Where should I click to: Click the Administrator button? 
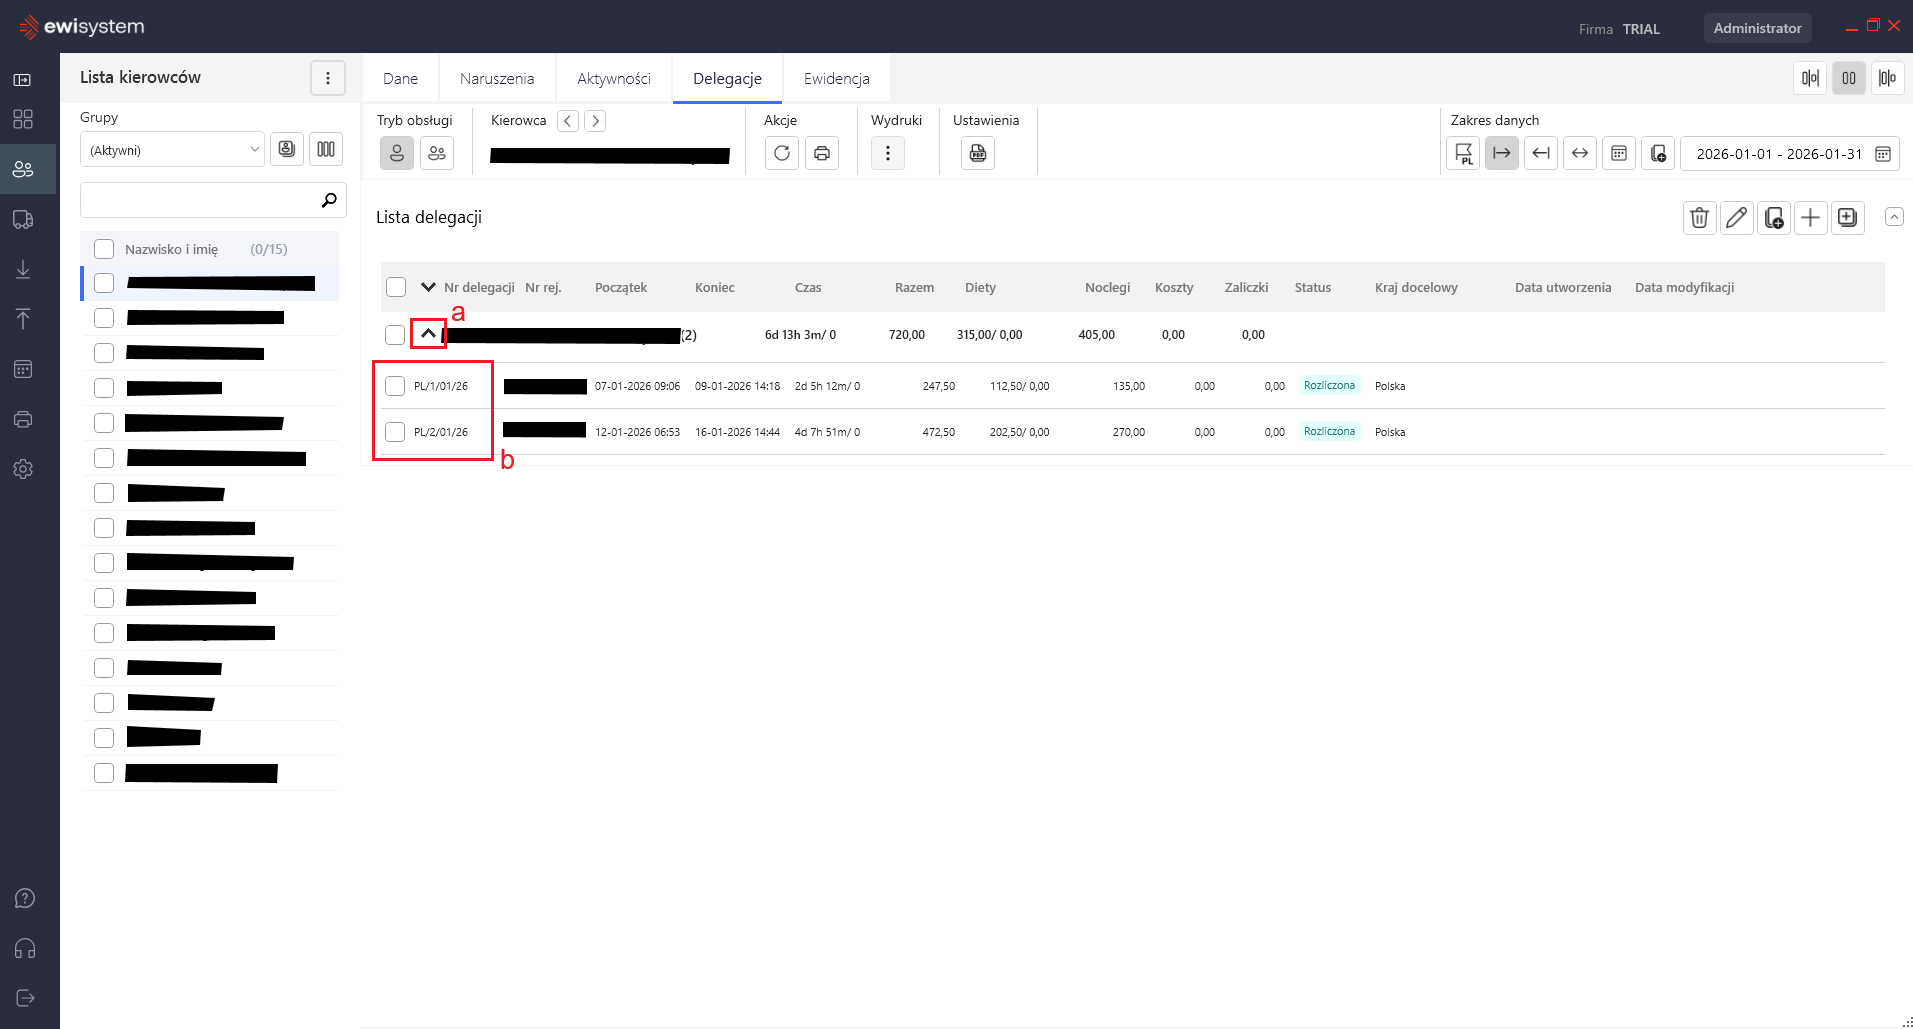(1757, 28)
